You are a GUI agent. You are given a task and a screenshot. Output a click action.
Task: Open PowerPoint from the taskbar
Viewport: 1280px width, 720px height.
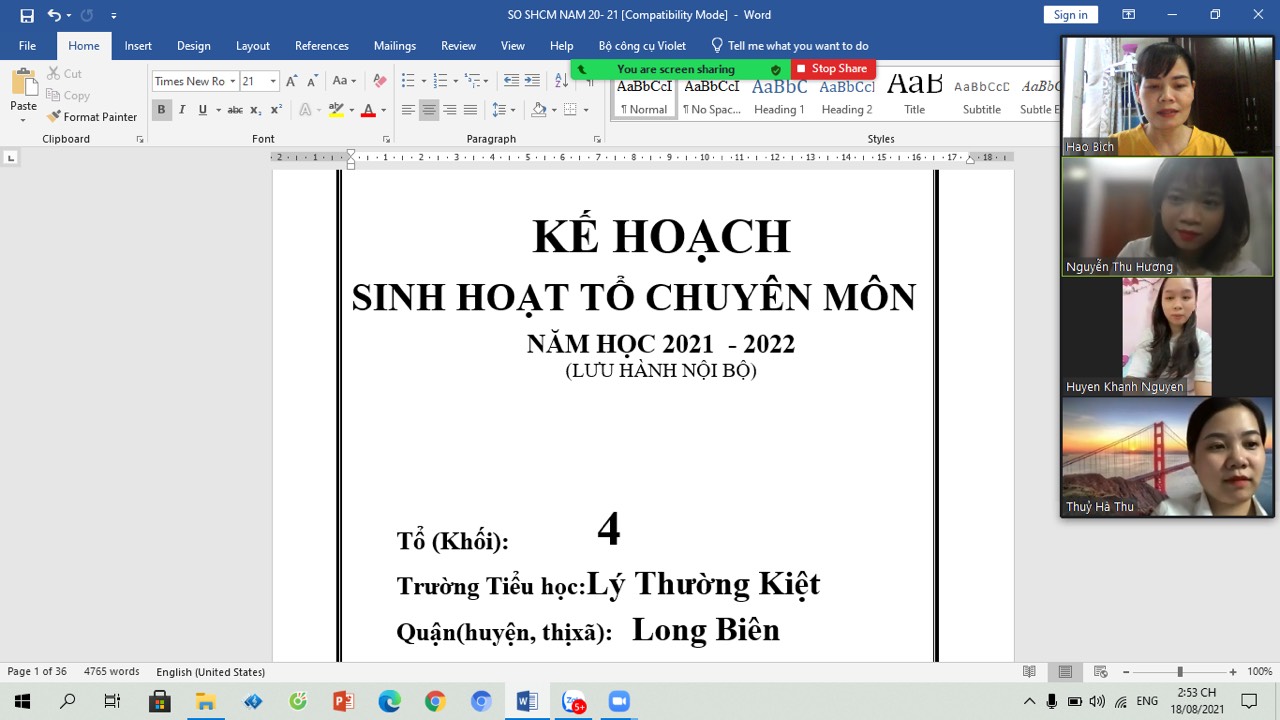pos(343,702)
